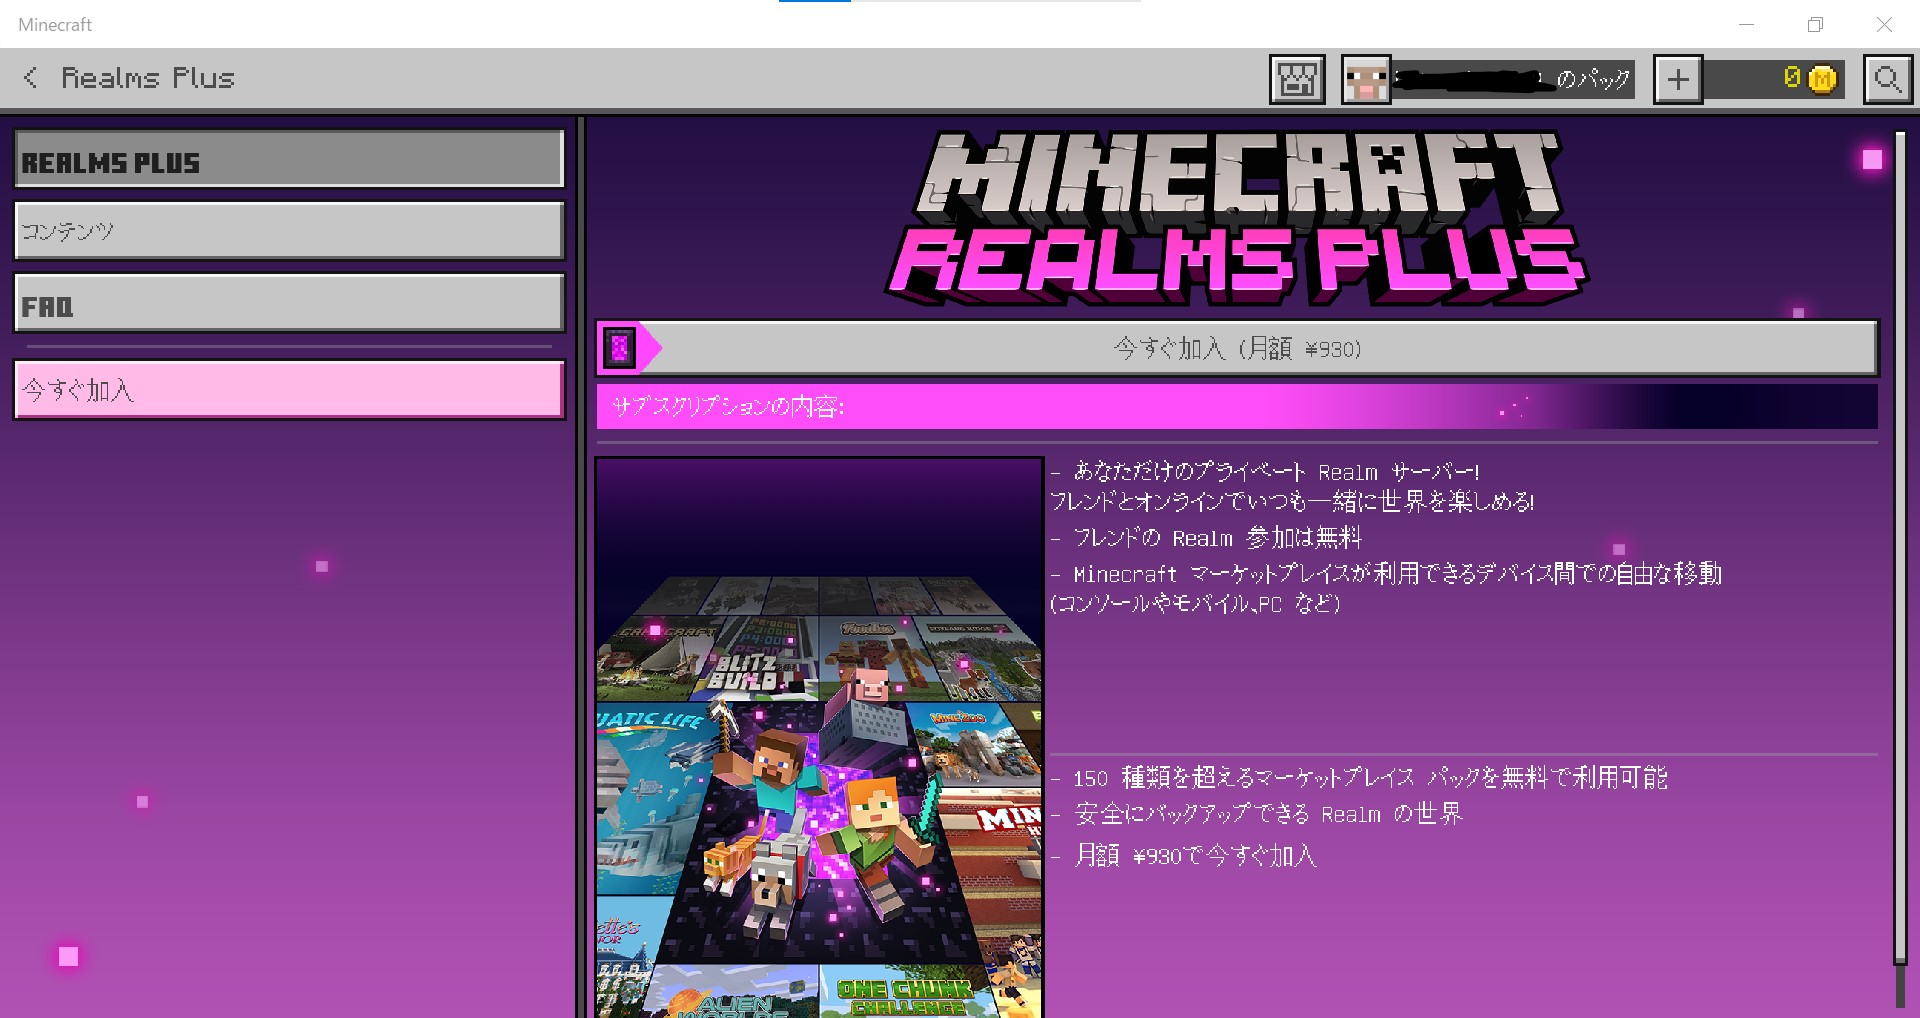Image resolution: width=1920 pixels, height=1018 pixels.
Task: Open the FAQ sidebar tab
Action: (289, 304)
